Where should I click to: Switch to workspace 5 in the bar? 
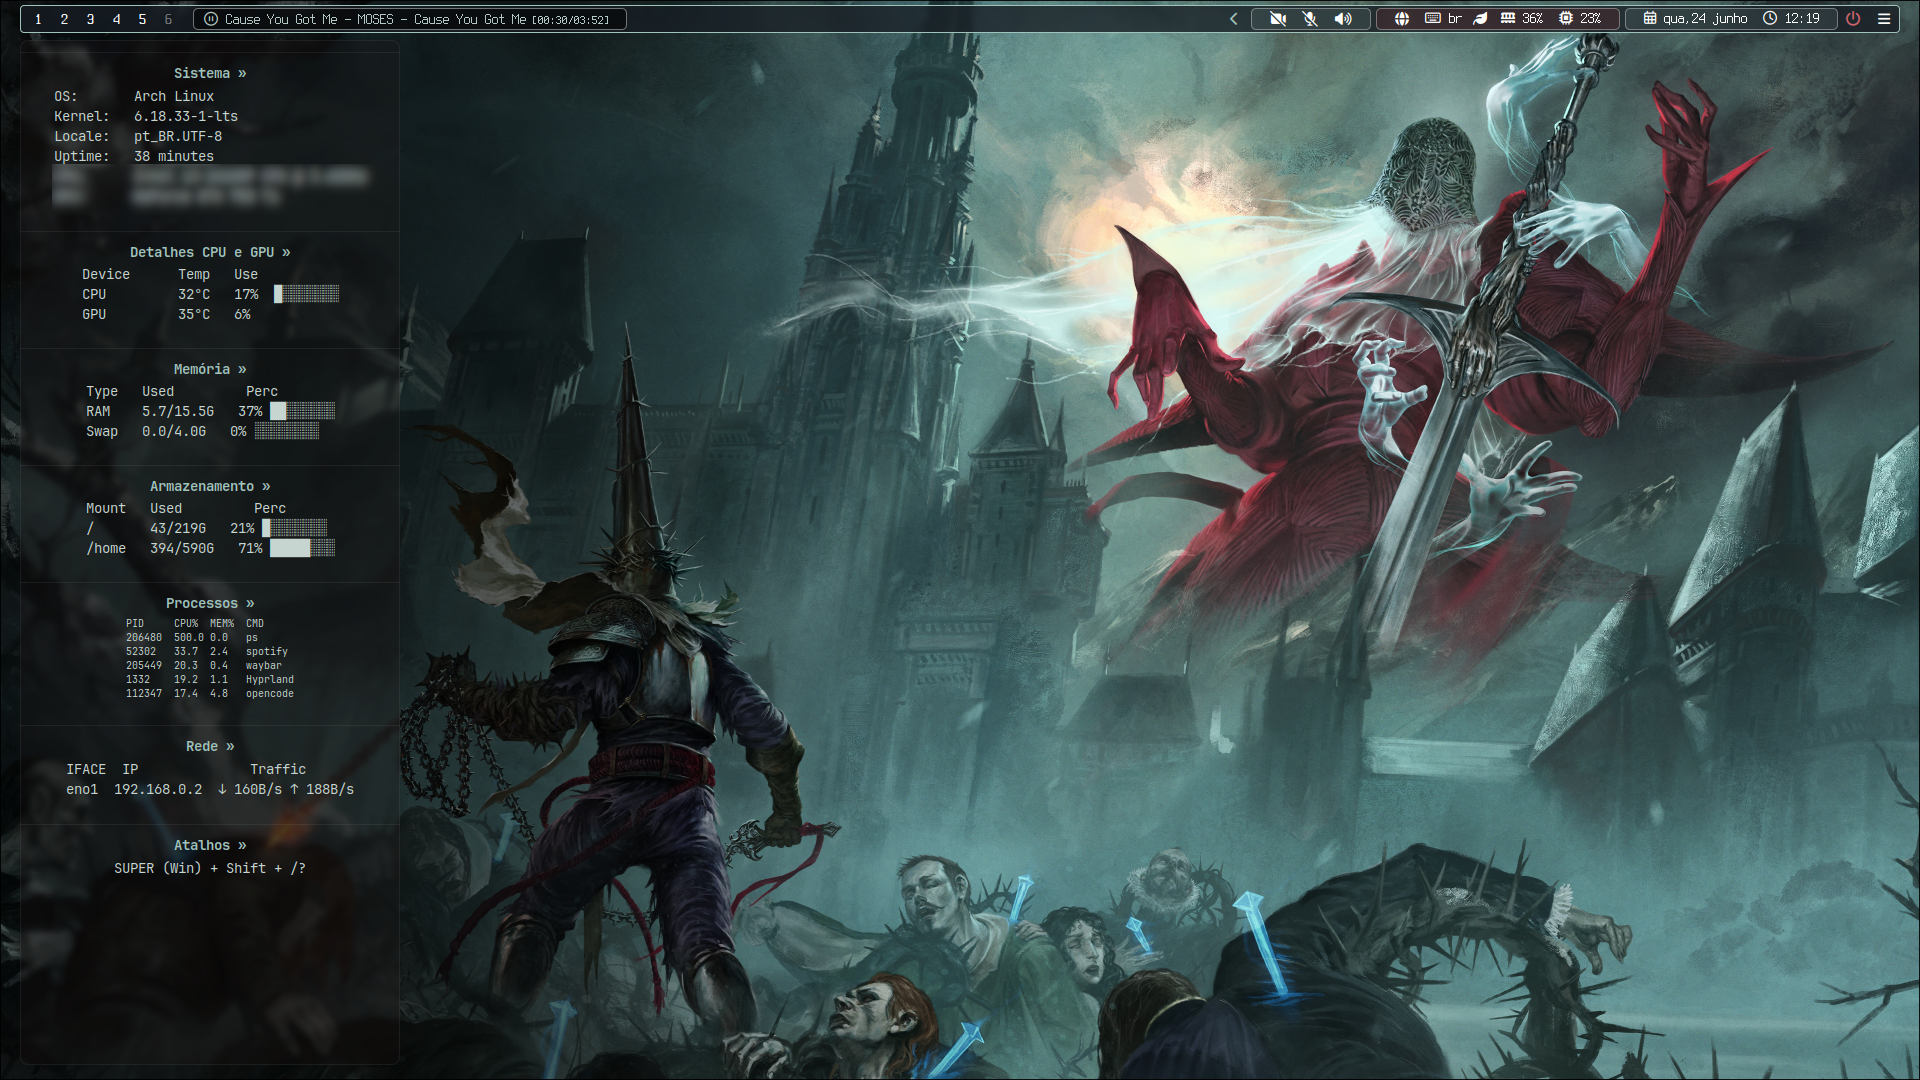click(x=142, y=19)
